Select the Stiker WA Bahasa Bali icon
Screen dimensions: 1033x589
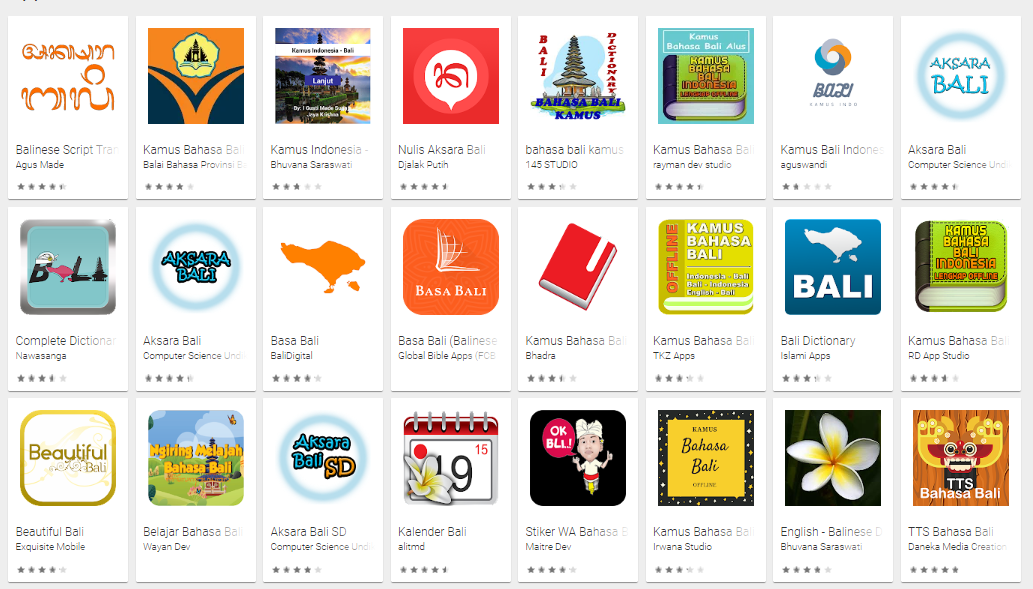(x=578, y=458)
